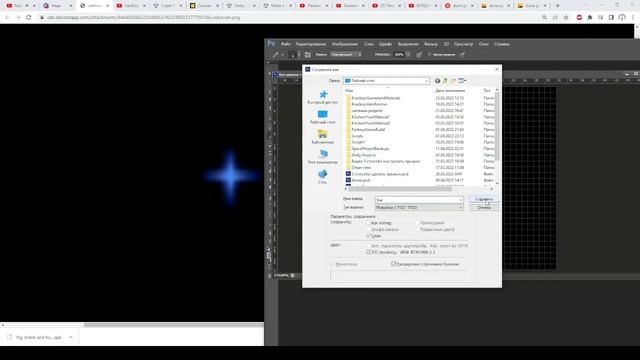The image size is (640, 360).
Task: Open the Изображение menu
Action: pyautogui.click(x=345, y=44)
